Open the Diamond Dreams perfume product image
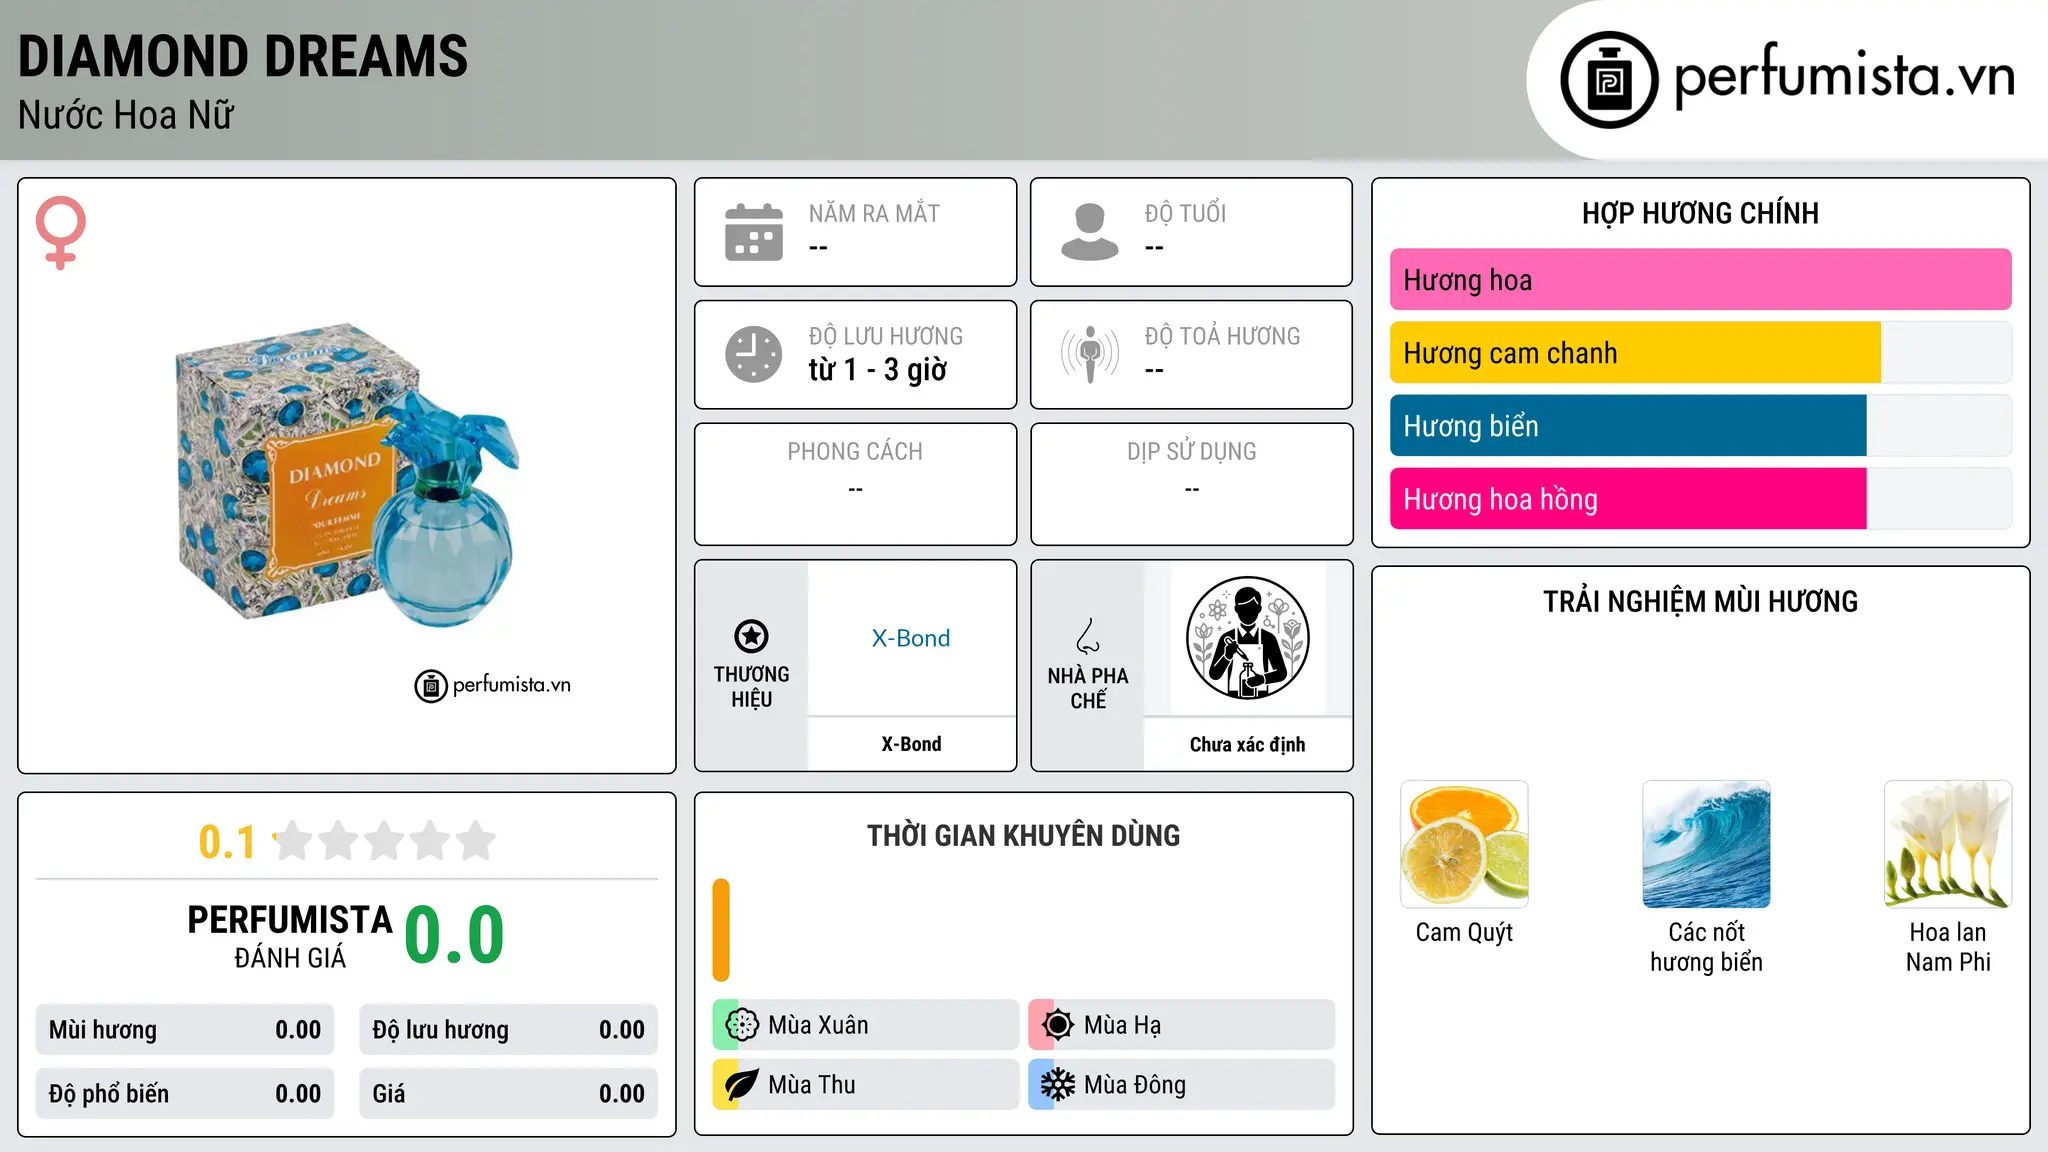The height and width of the screenshot is (1152, 2048). pyautogui.click(x=348, y=475)
